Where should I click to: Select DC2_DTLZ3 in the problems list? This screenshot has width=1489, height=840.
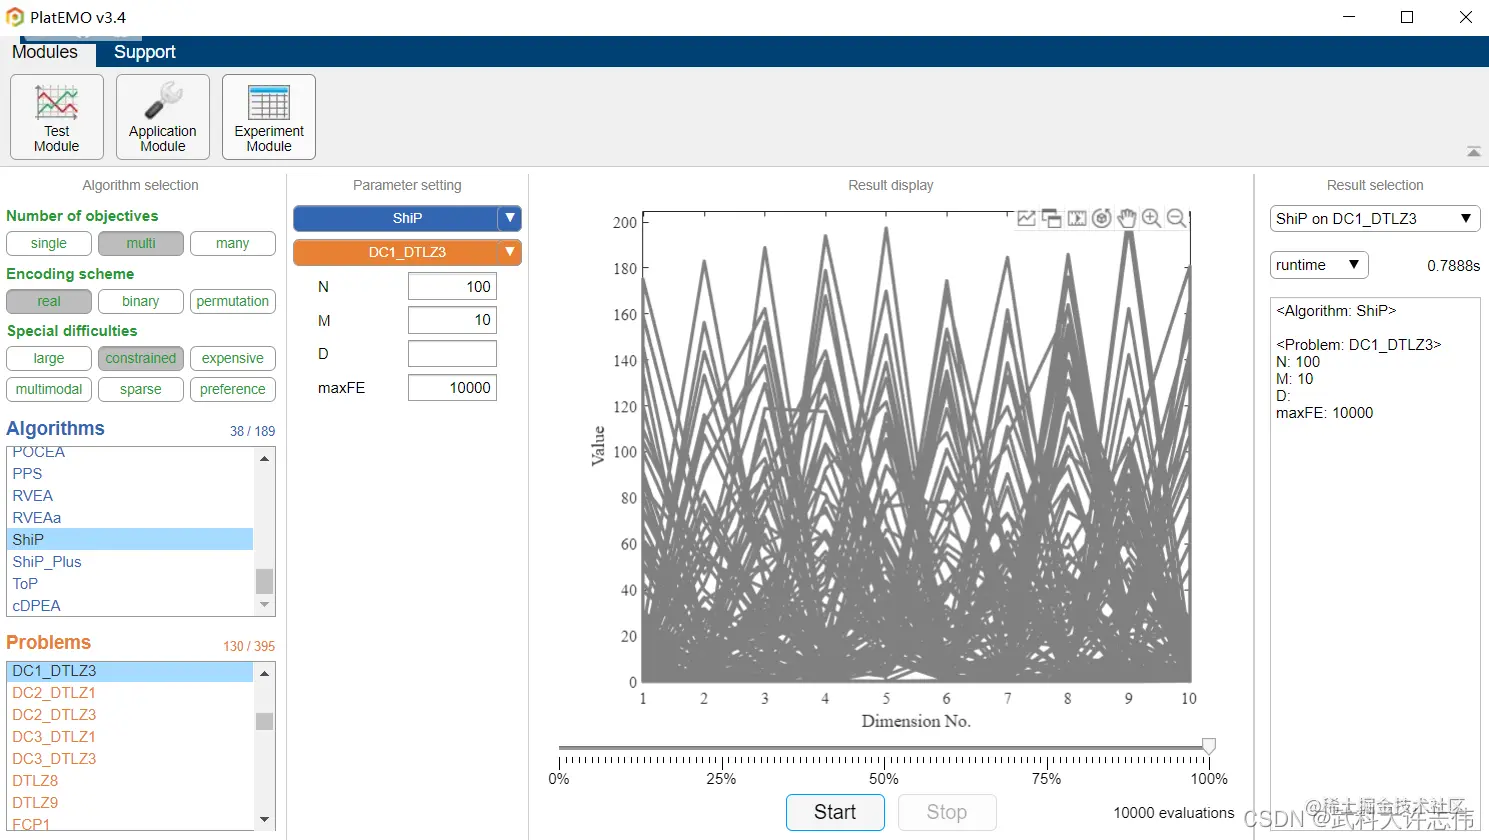[130, 715]
